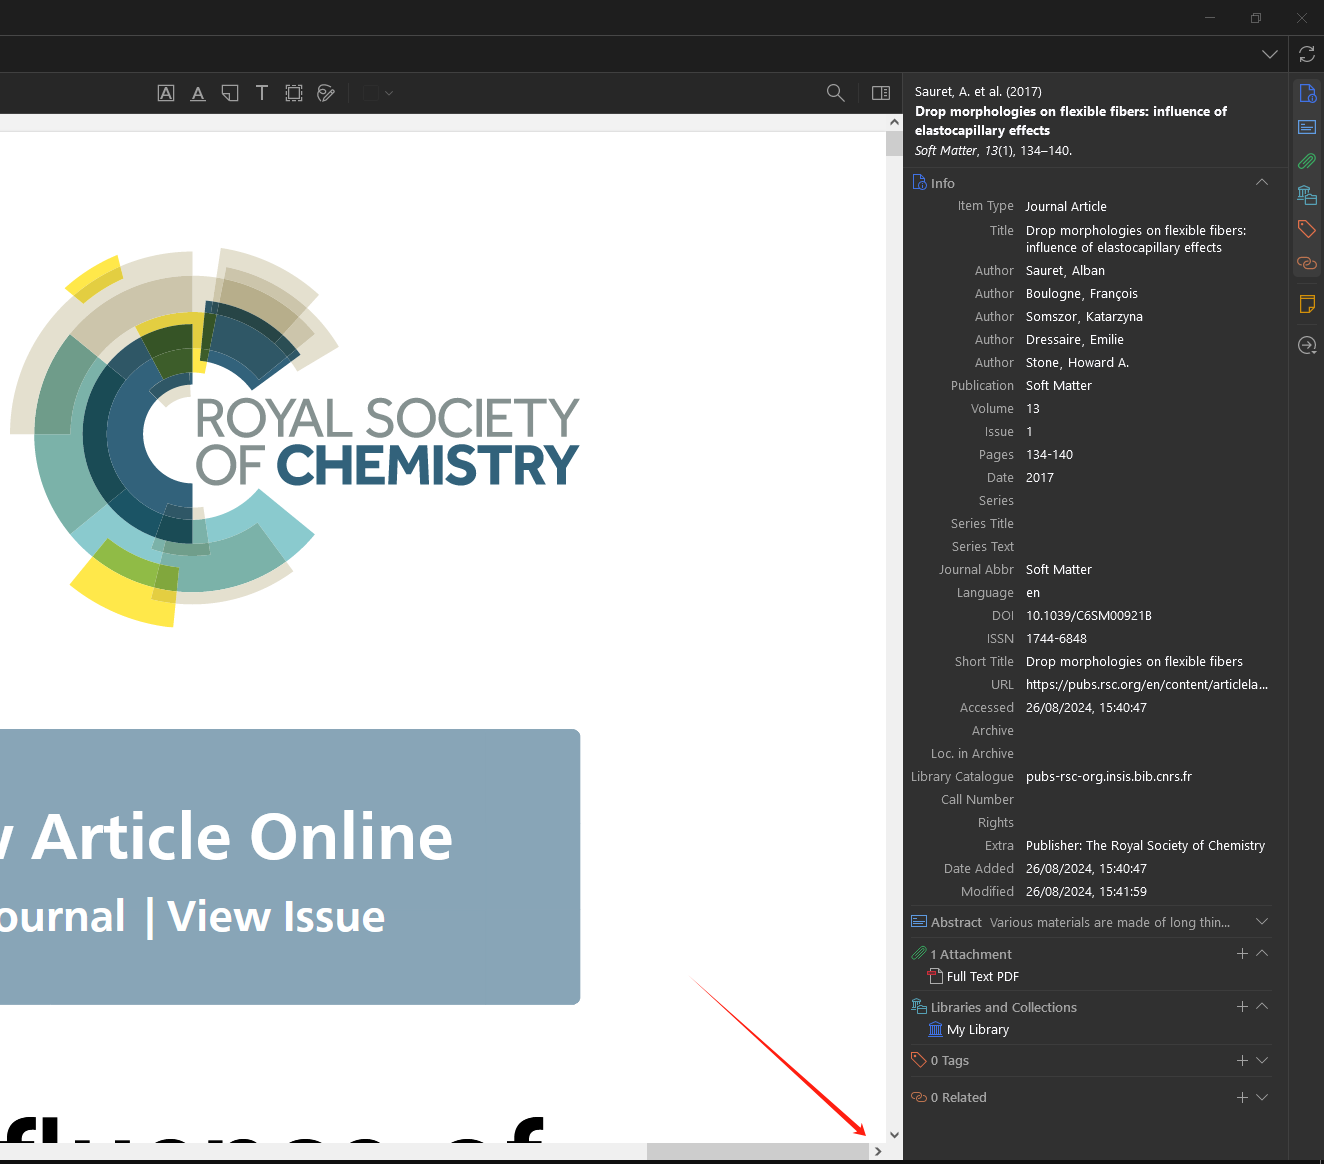Toggle the context item pane

(881, 93)
